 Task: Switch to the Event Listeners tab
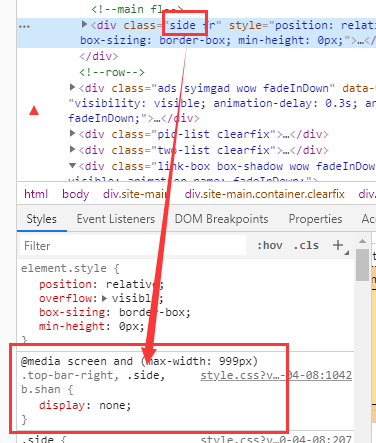click(x=116, y=219)
